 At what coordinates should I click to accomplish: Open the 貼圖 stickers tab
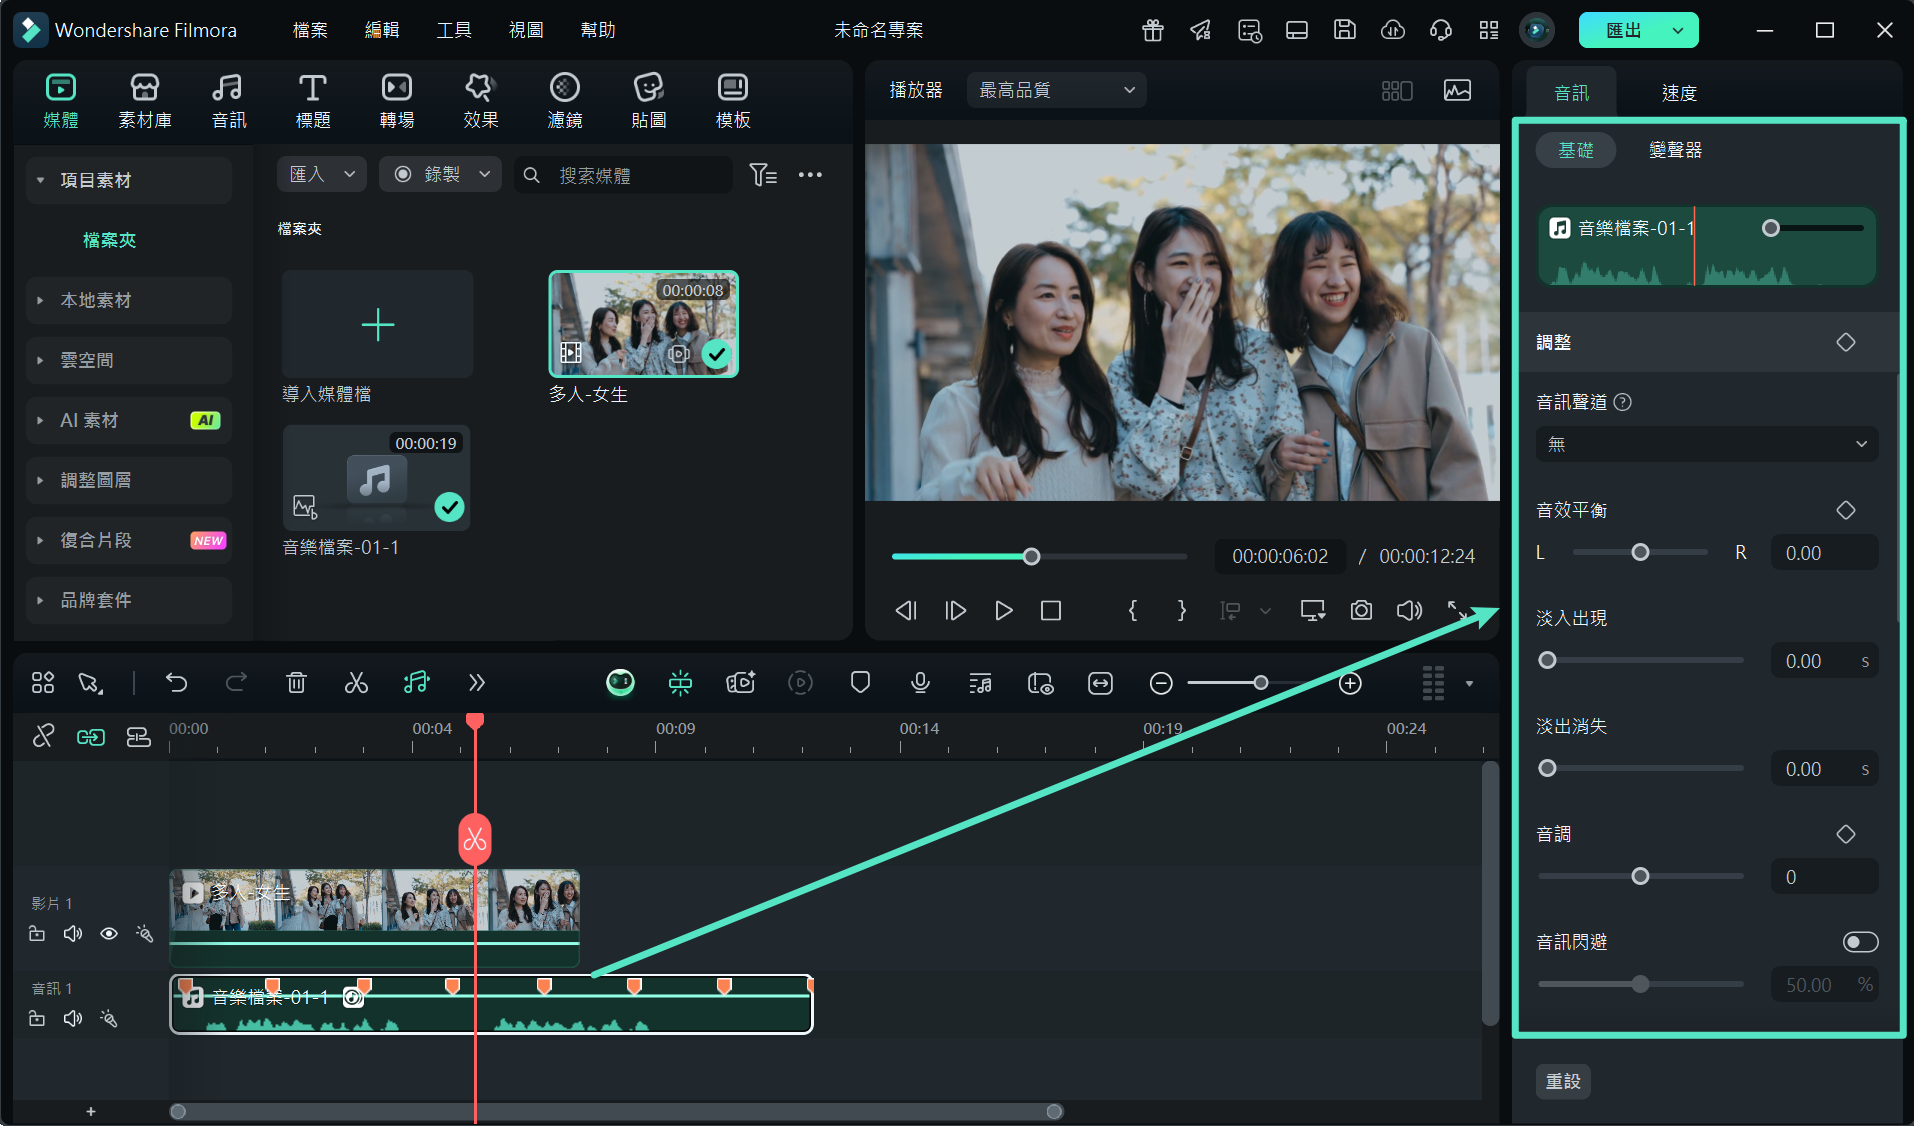649,101
